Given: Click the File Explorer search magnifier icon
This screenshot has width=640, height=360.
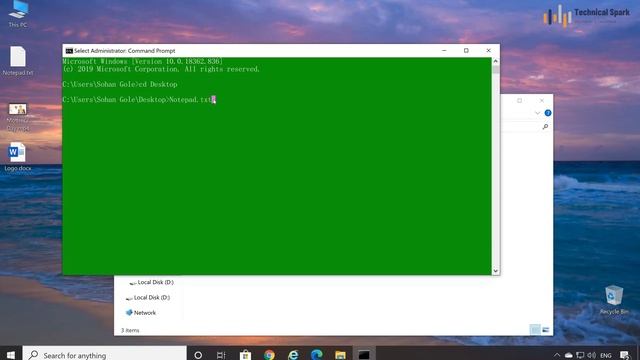Looking at the screenshot, I should (x=545, y=127).
